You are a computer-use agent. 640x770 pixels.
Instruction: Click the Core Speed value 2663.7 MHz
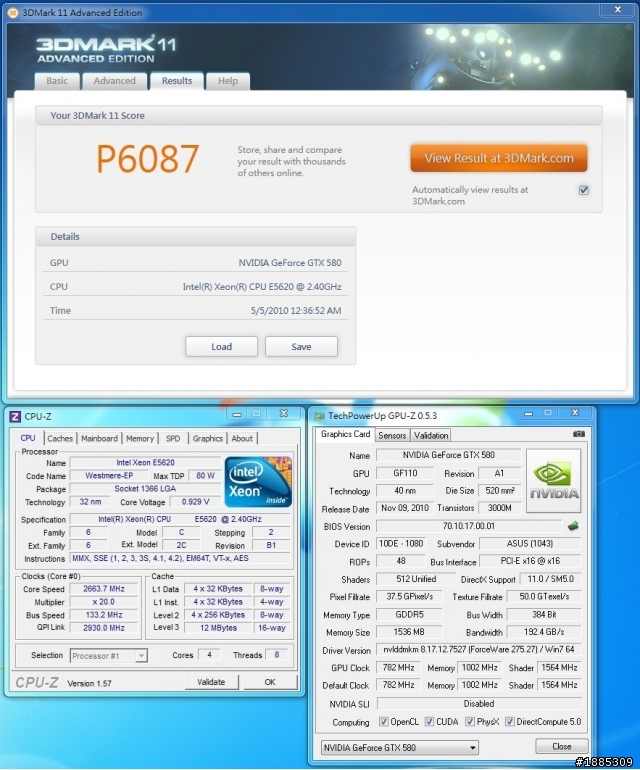click(104, 589)
